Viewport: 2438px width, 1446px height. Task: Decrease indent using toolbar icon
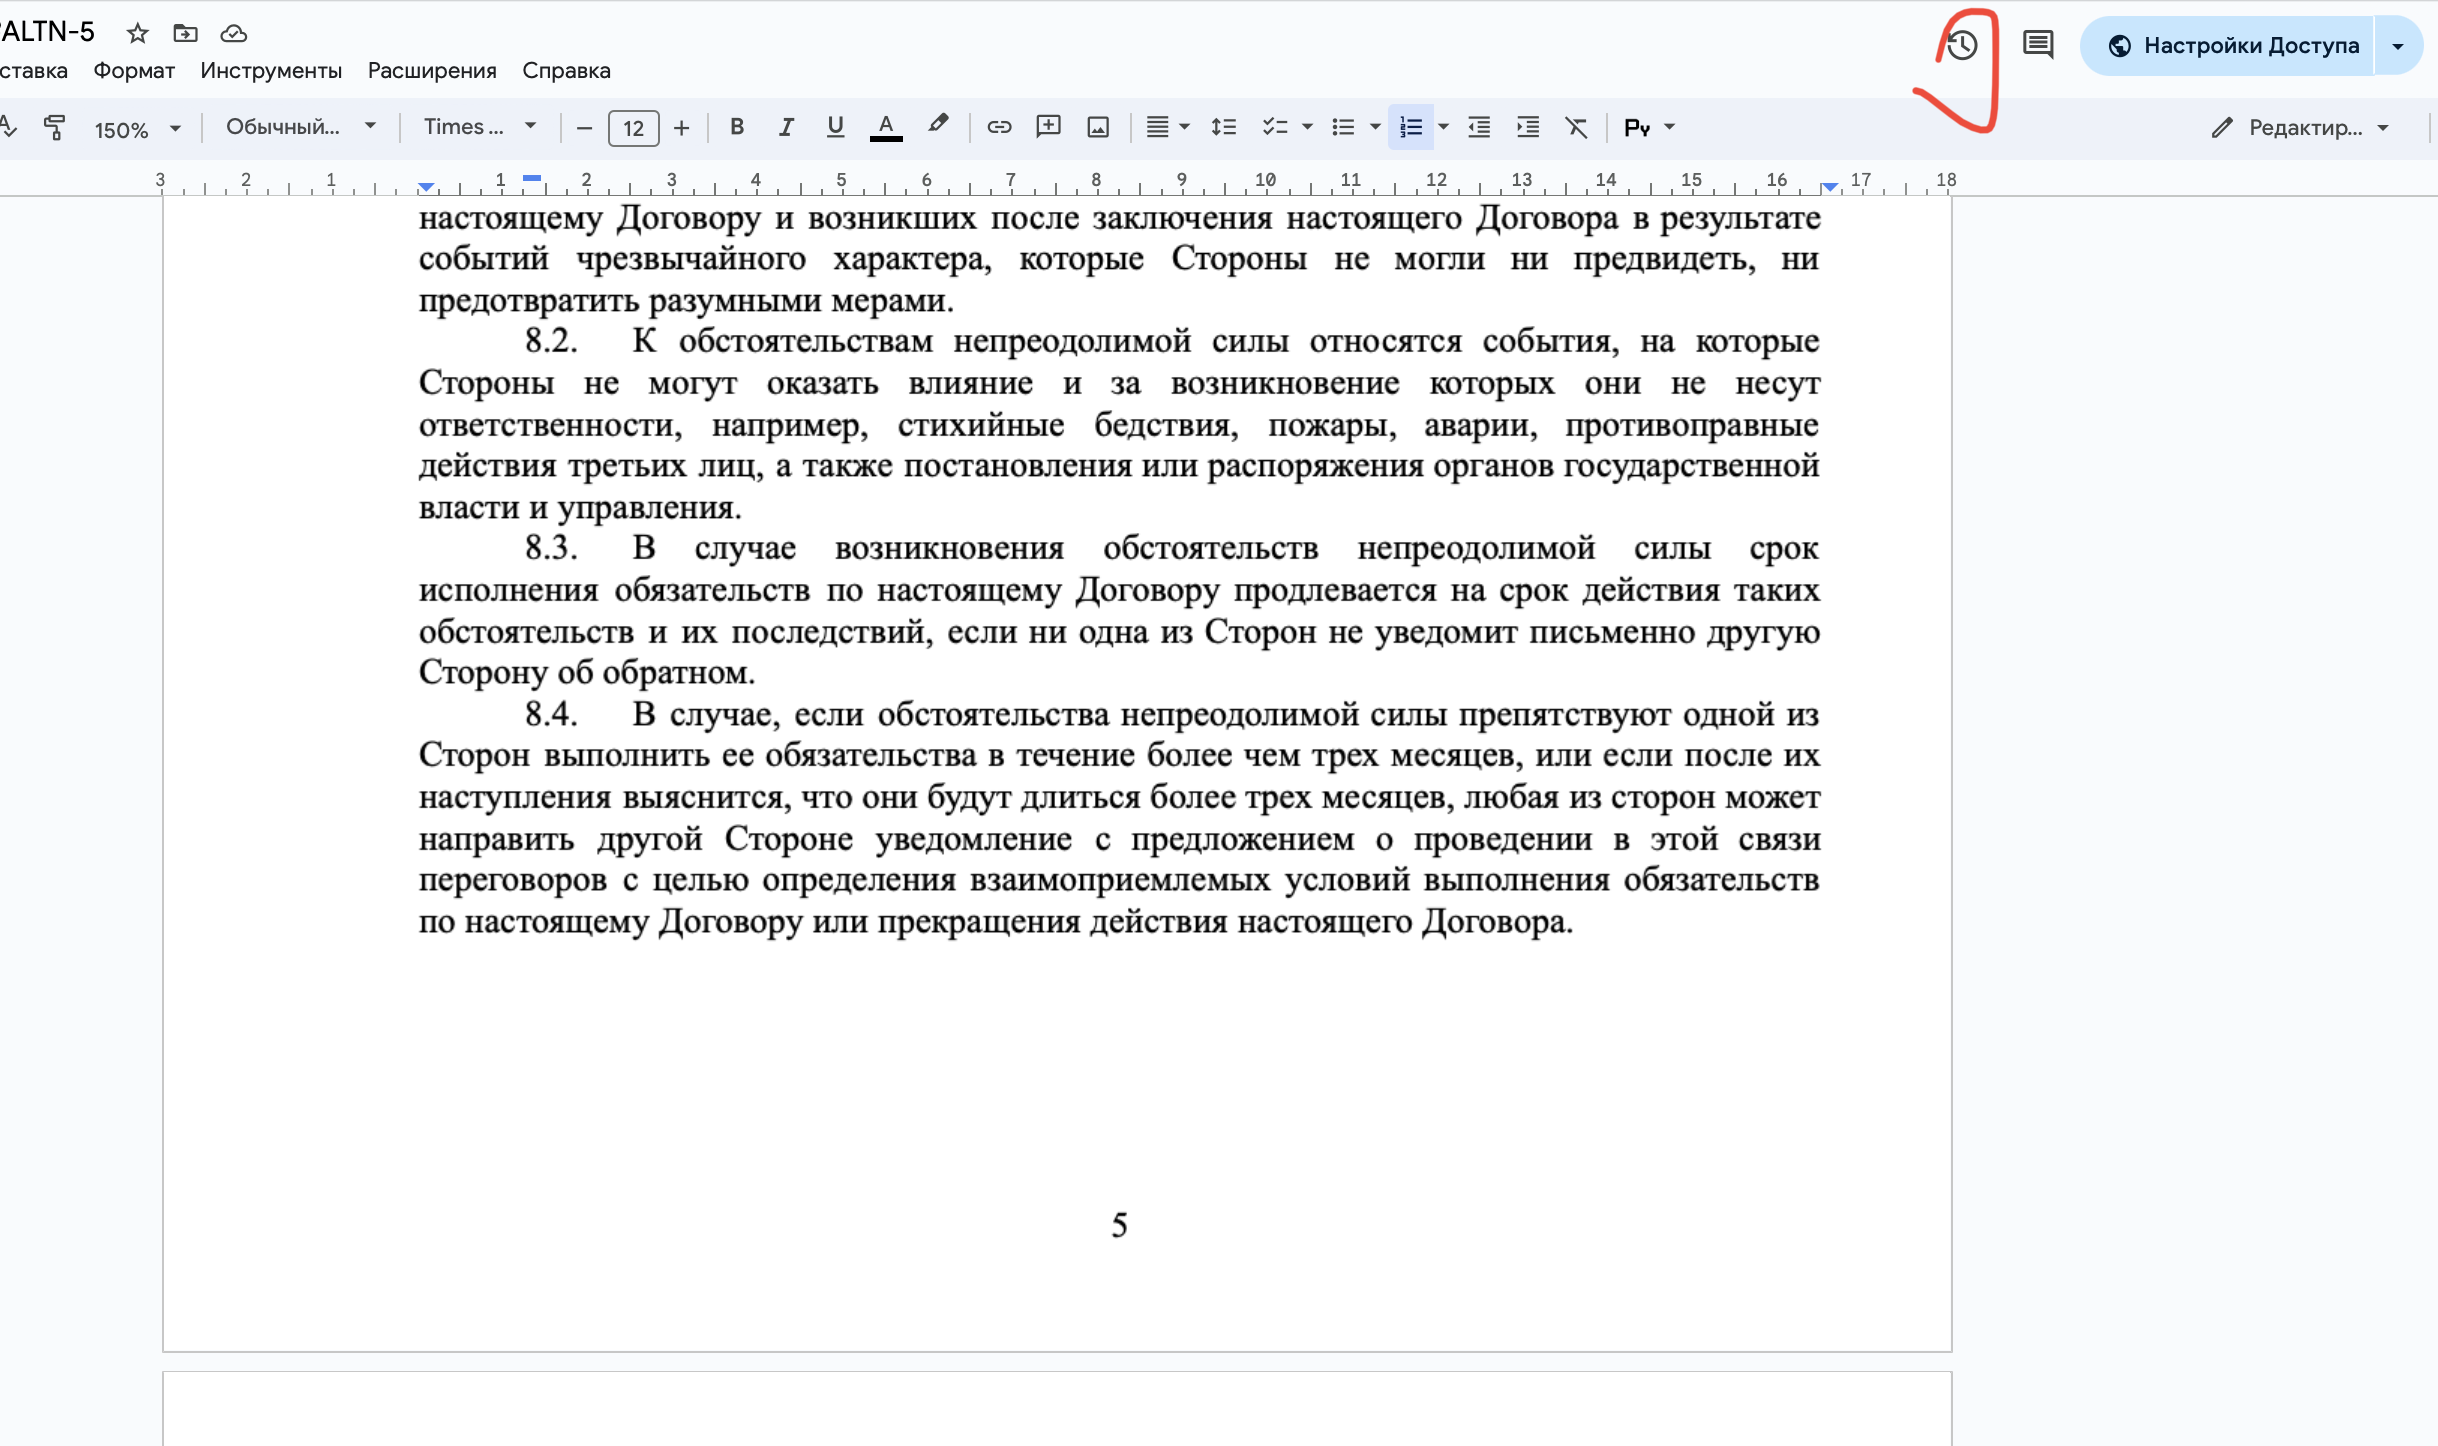click(1479, 127)
